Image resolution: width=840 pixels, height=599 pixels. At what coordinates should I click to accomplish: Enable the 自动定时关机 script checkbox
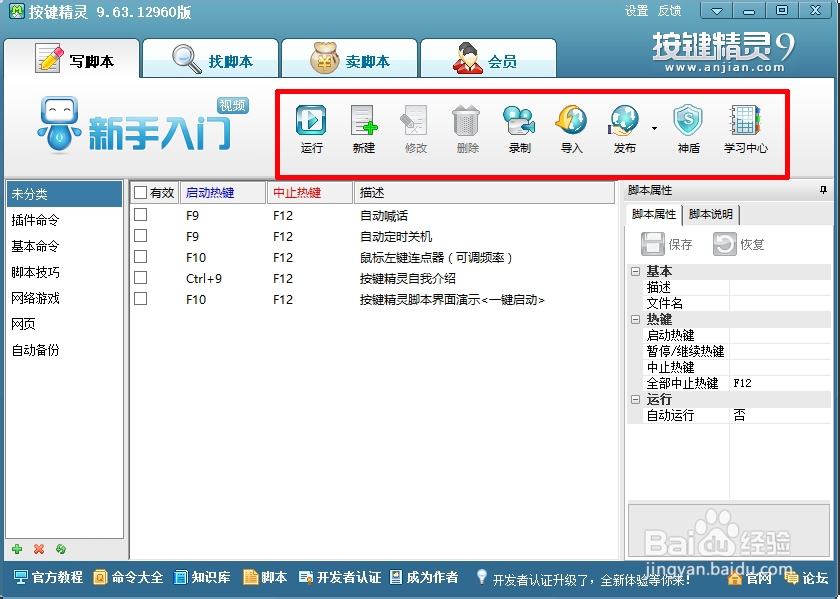[140, 236]
